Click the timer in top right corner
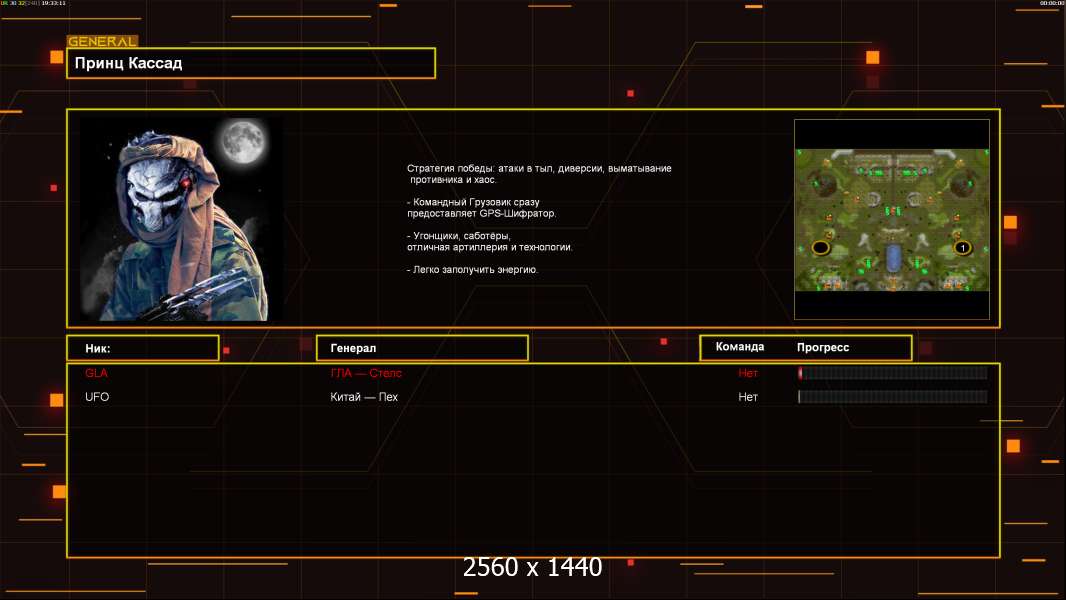The height and width of the screenshot is (600, 1066). tap(1052, 3)
